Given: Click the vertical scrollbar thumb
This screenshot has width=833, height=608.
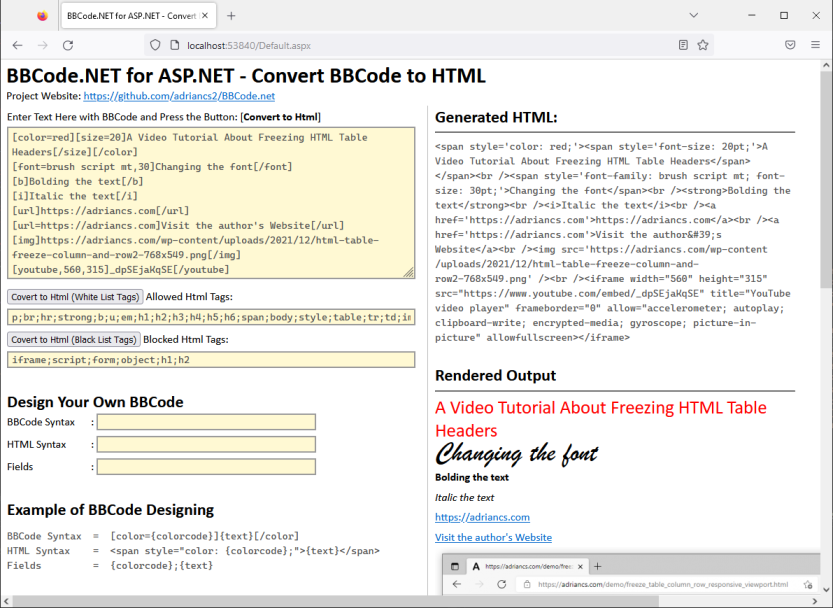Looking at the screenshot, I should (826, 180).
